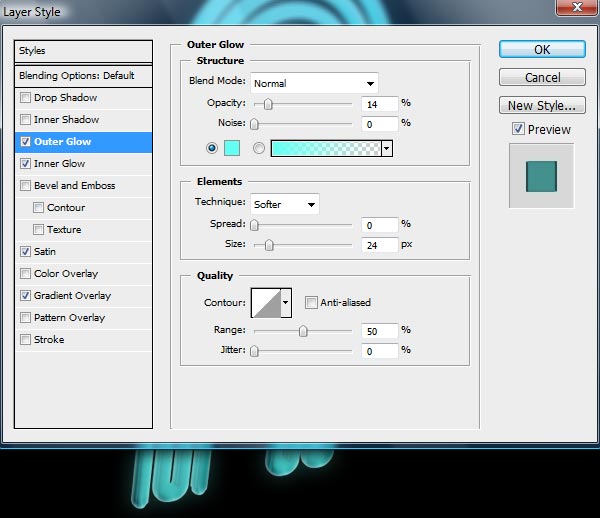The width and height of the screenshot is (600, 518).
Task: Click the cyan-to-transparent gradient bar
Action: tap(326, 148)
